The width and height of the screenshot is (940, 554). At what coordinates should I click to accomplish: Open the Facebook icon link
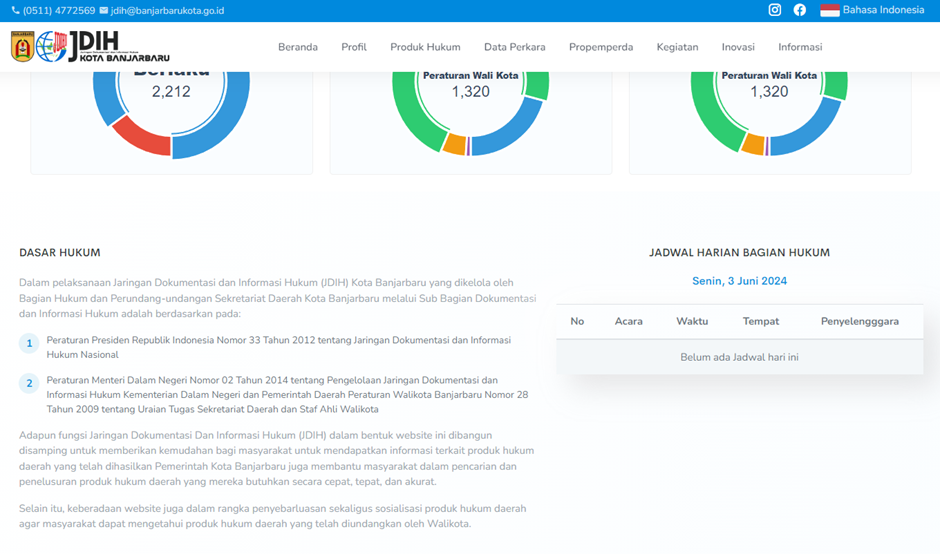tap(799, 10)
